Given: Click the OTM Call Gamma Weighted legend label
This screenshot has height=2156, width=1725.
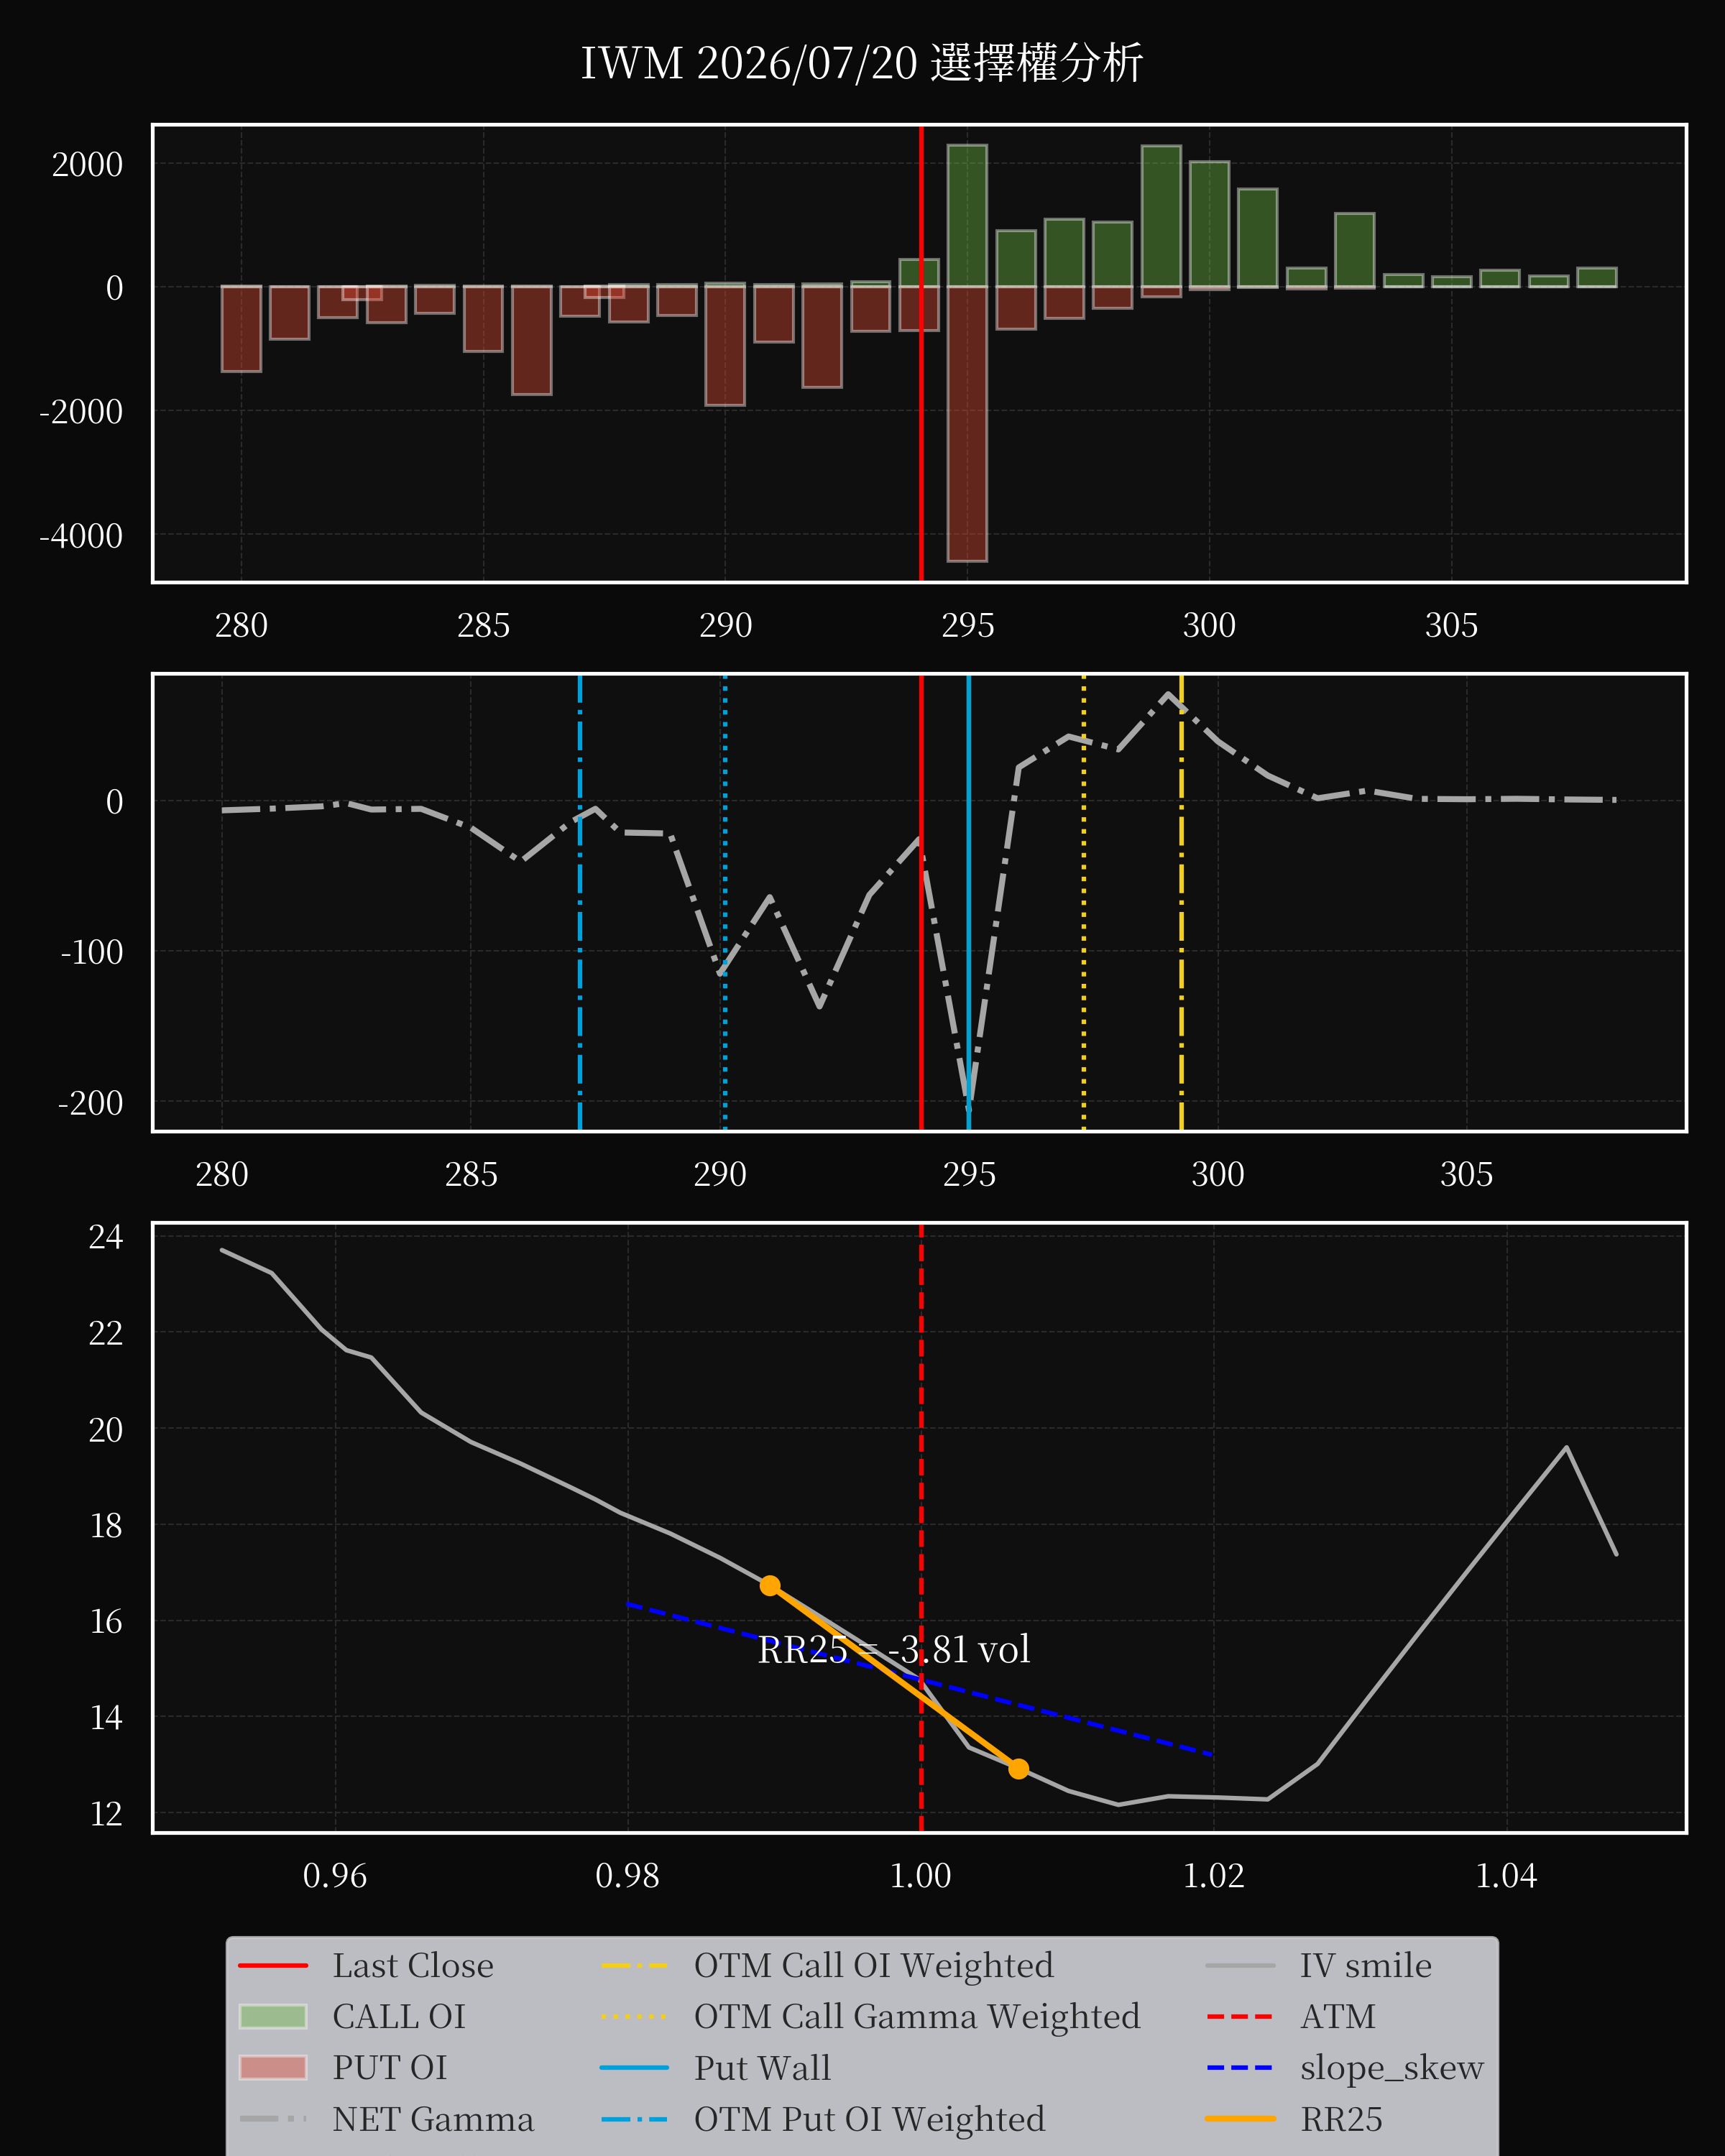Looking at the screenshot, I should coord(917,2017).
